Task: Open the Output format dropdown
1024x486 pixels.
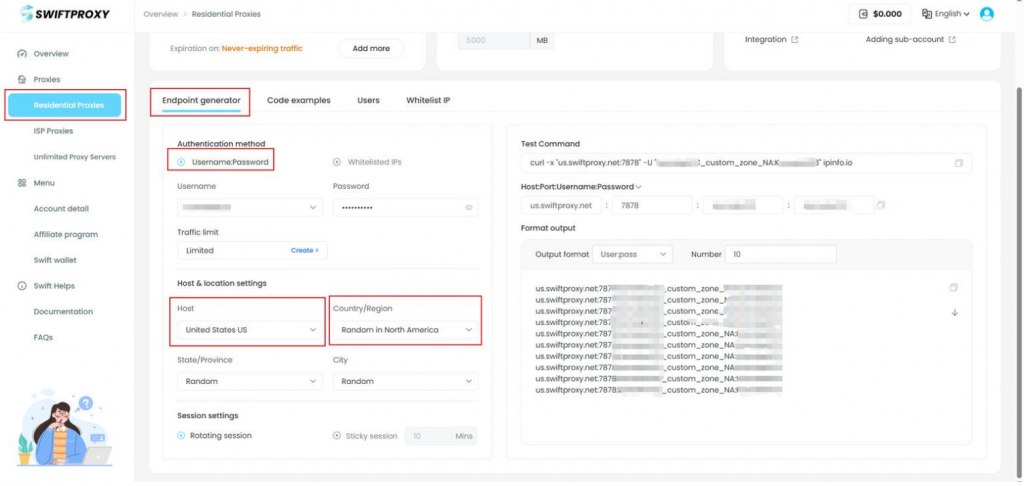Action: (632, 255)
